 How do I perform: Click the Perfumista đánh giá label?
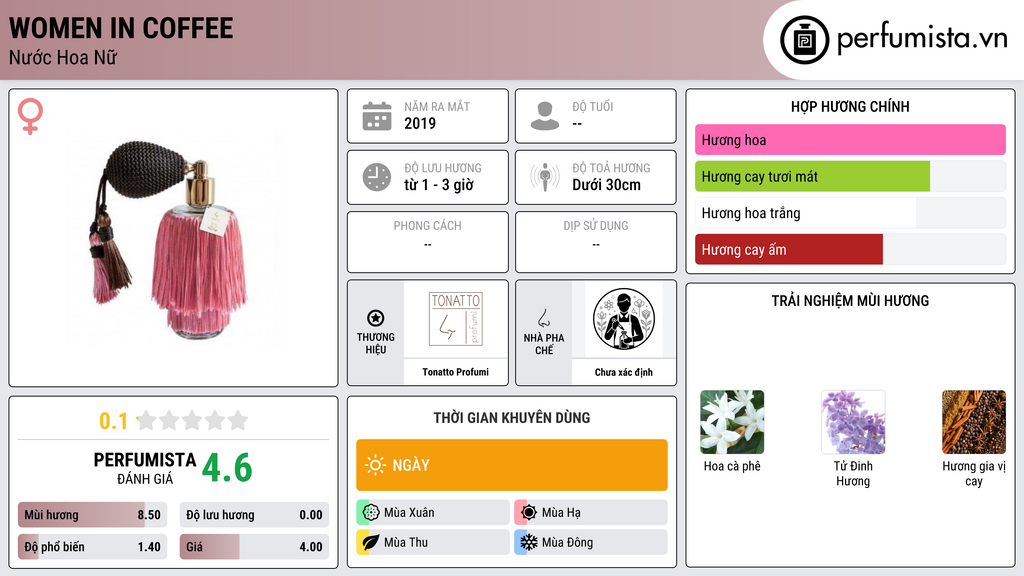tap(144, 468)
